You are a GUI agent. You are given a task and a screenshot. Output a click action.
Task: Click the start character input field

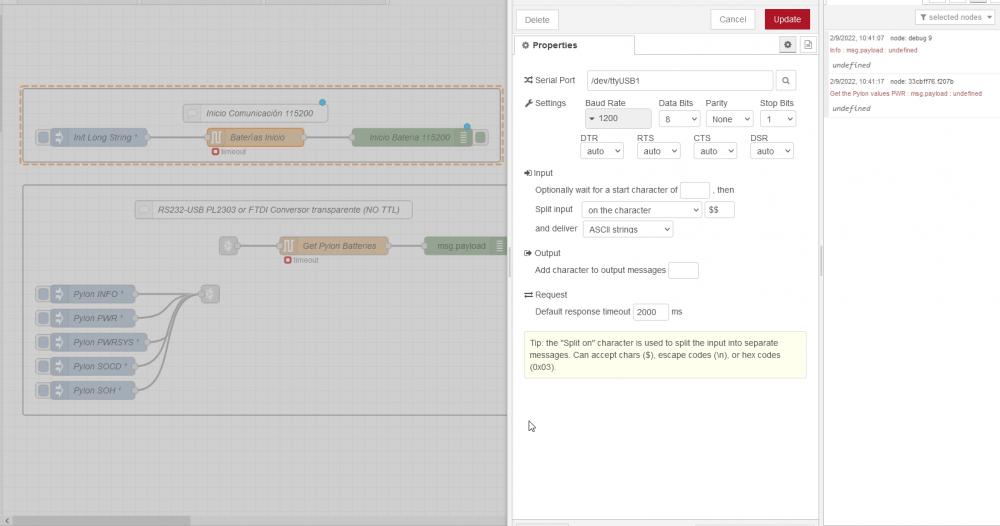(x=695, y=190)
